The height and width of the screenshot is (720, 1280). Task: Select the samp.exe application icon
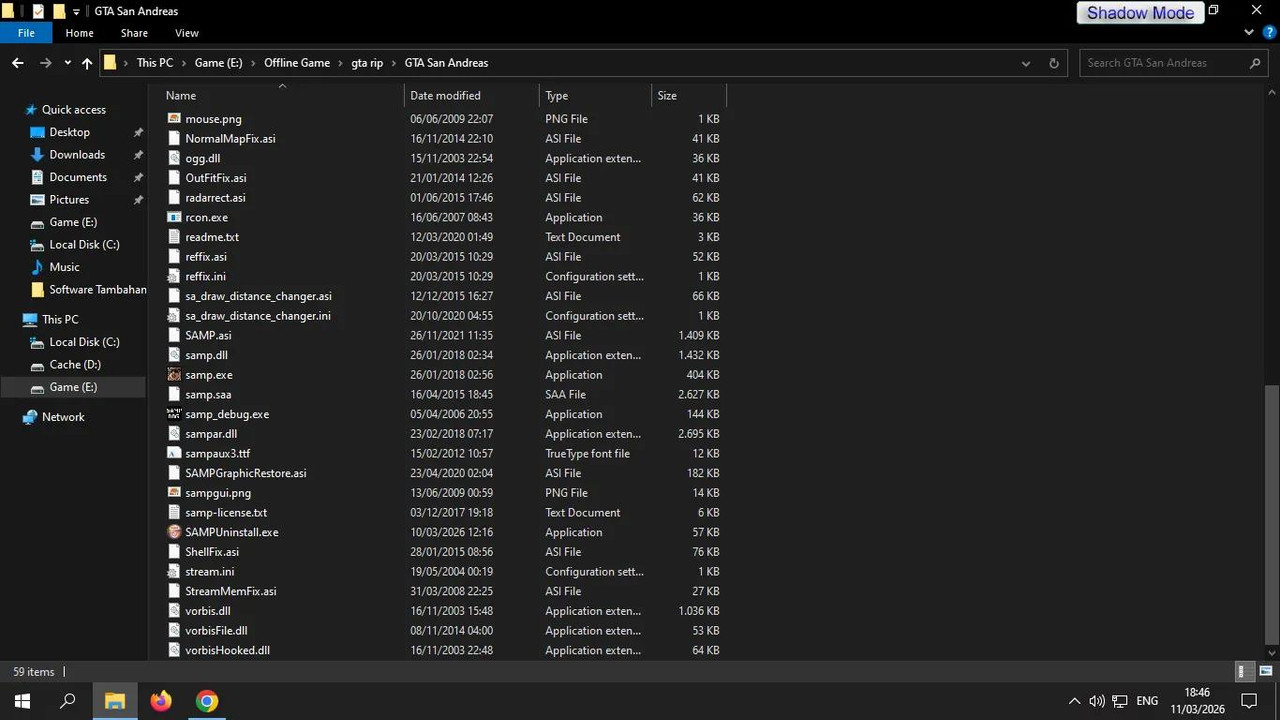pos(174,375)
